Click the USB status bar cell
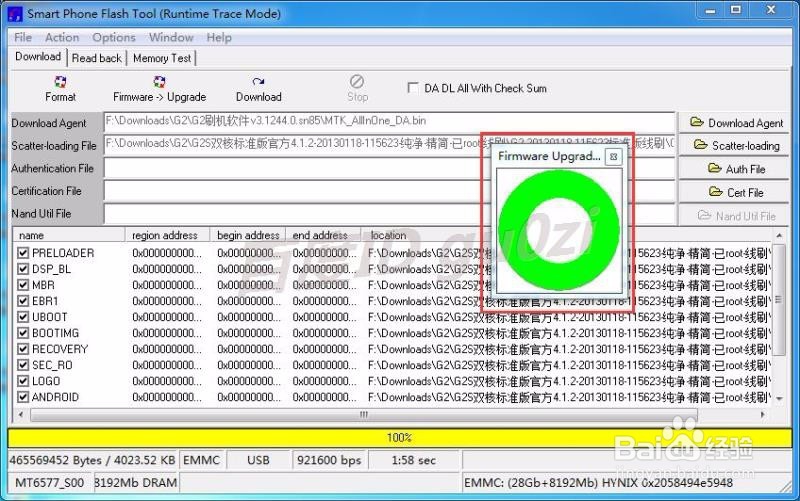The height and width of the screenshot is (501, 800). pyautogui.click(x=258, y=460)
